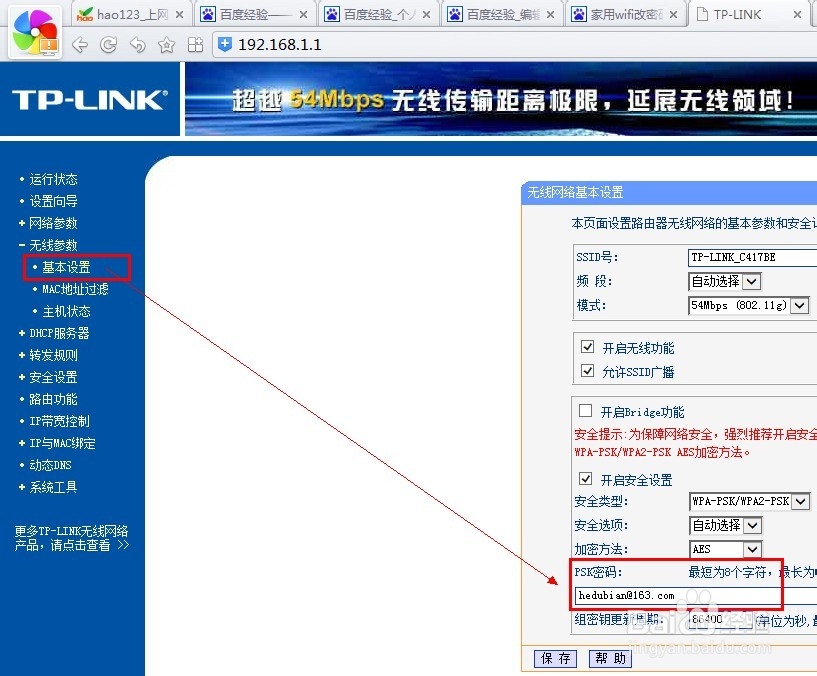Collapse 无线参数 menu
The image size is (817, 676).
[x=53, y=245]
